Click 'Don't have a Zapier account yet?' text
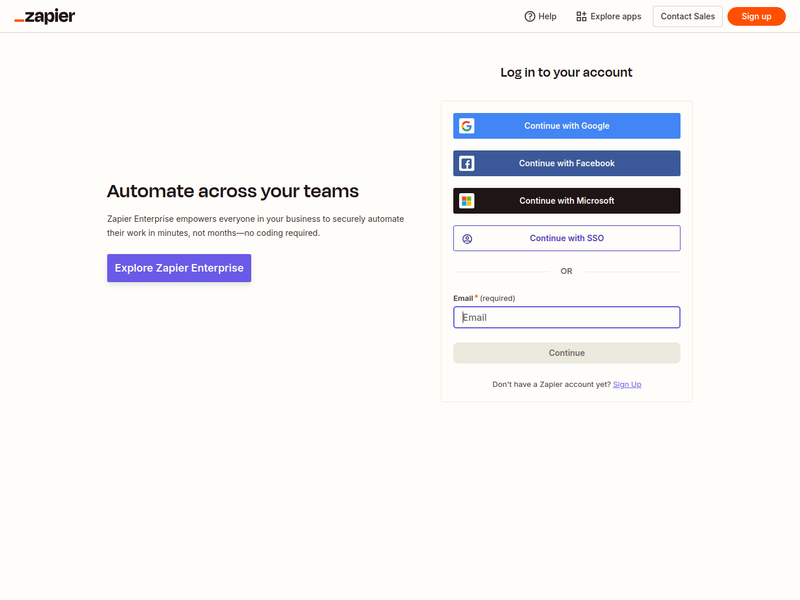The image size is (800, 600). pos(551,385)
